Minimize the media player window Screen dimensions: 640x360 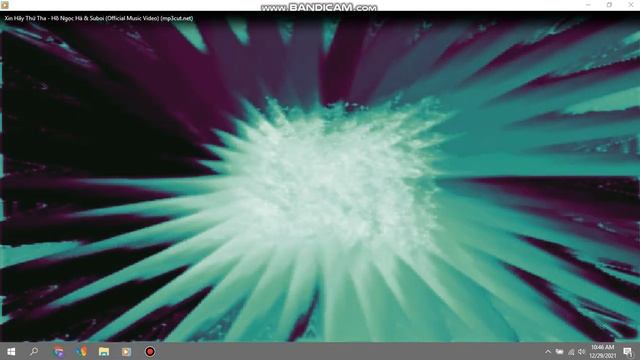point(588,5)
